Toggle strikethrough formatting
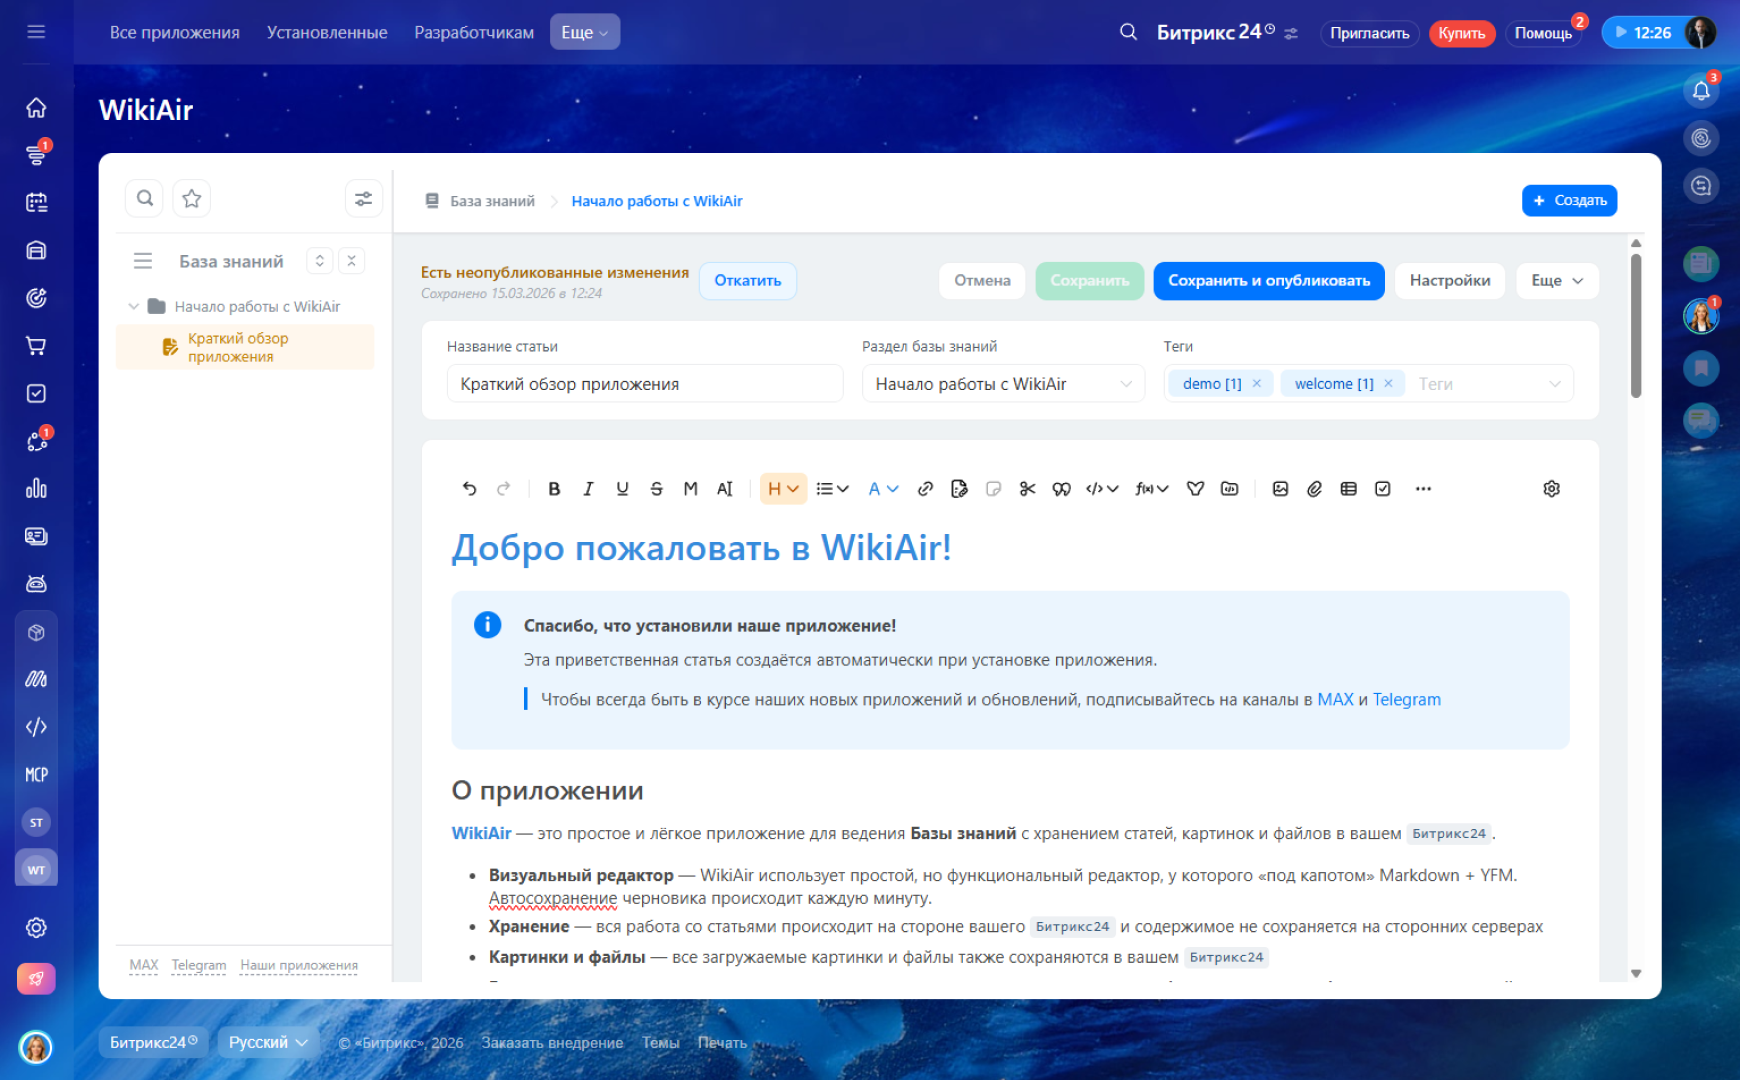 coord(656,489)
